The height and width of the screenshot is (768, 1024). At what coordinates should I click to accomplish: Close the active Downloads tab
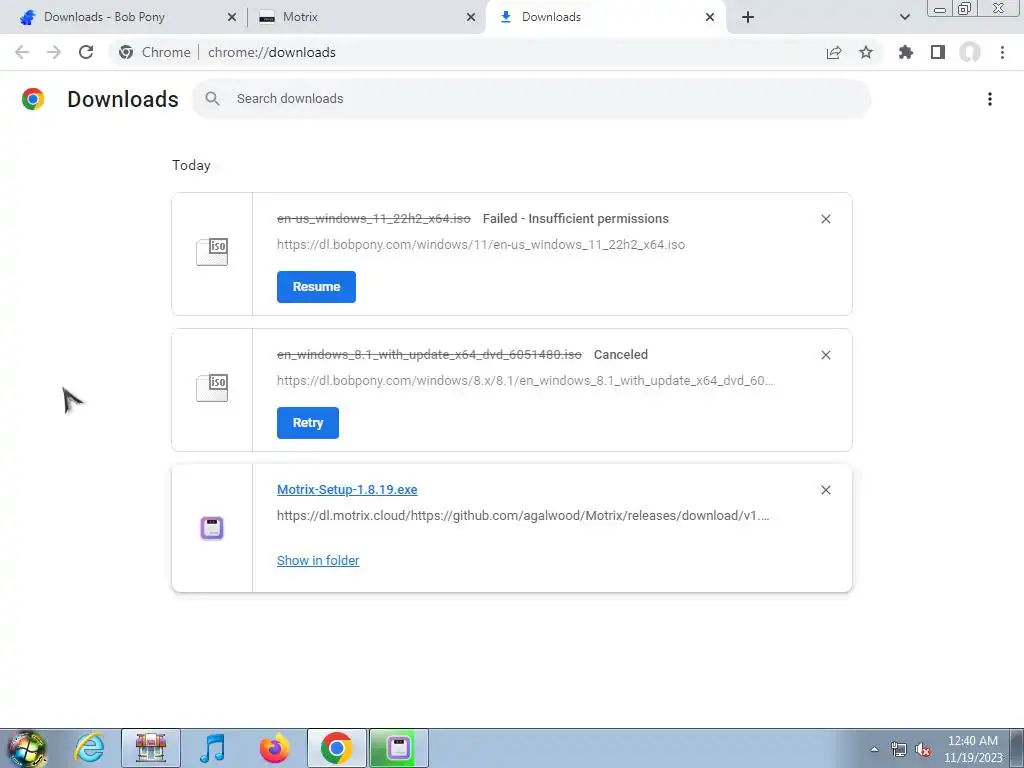click(710, 17)
